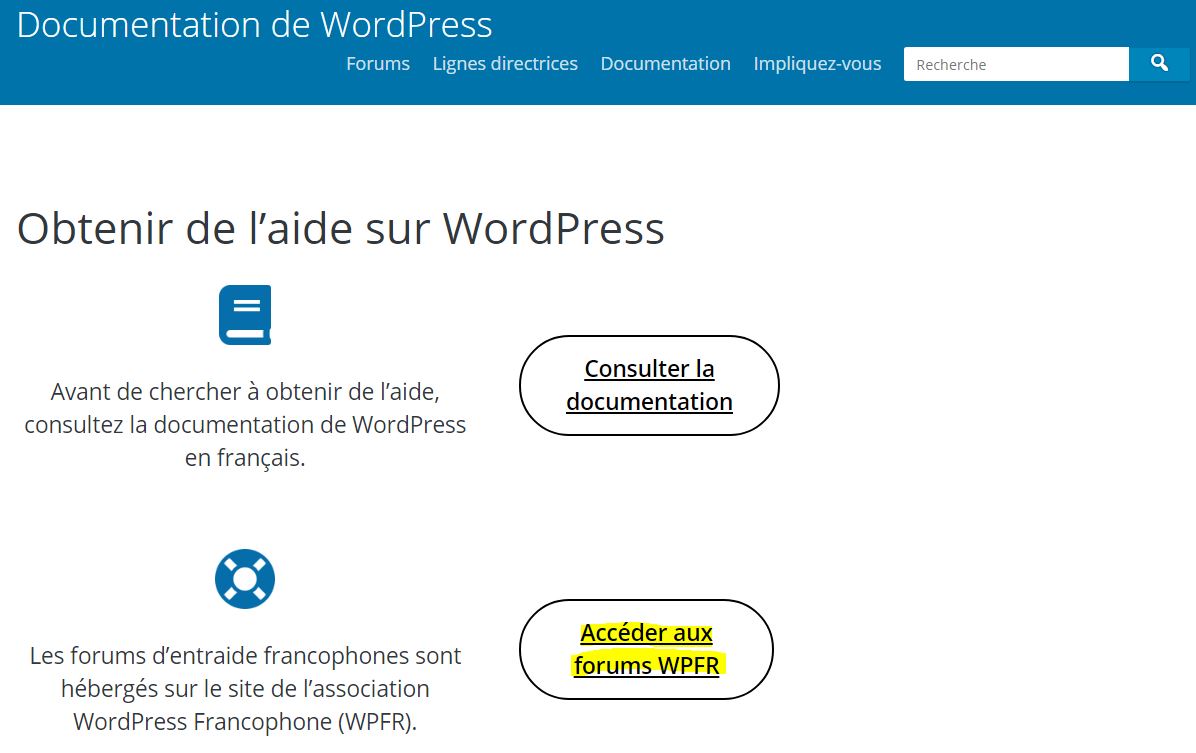Image resolution: width=1196 pixels, height=753 pixels.
Task: Open the Forums menu item
Action: (377, 64)
